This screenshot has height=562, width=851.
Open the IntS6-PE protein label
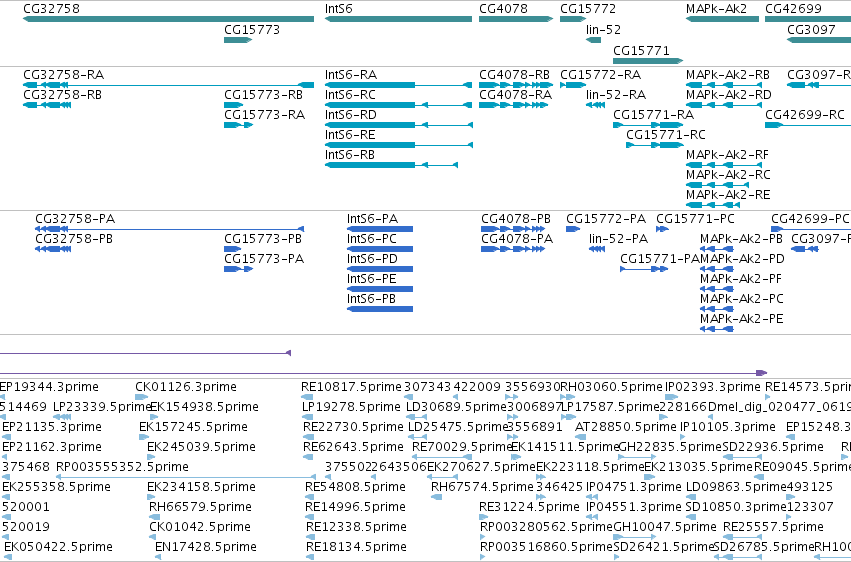(x=371, y=279)
